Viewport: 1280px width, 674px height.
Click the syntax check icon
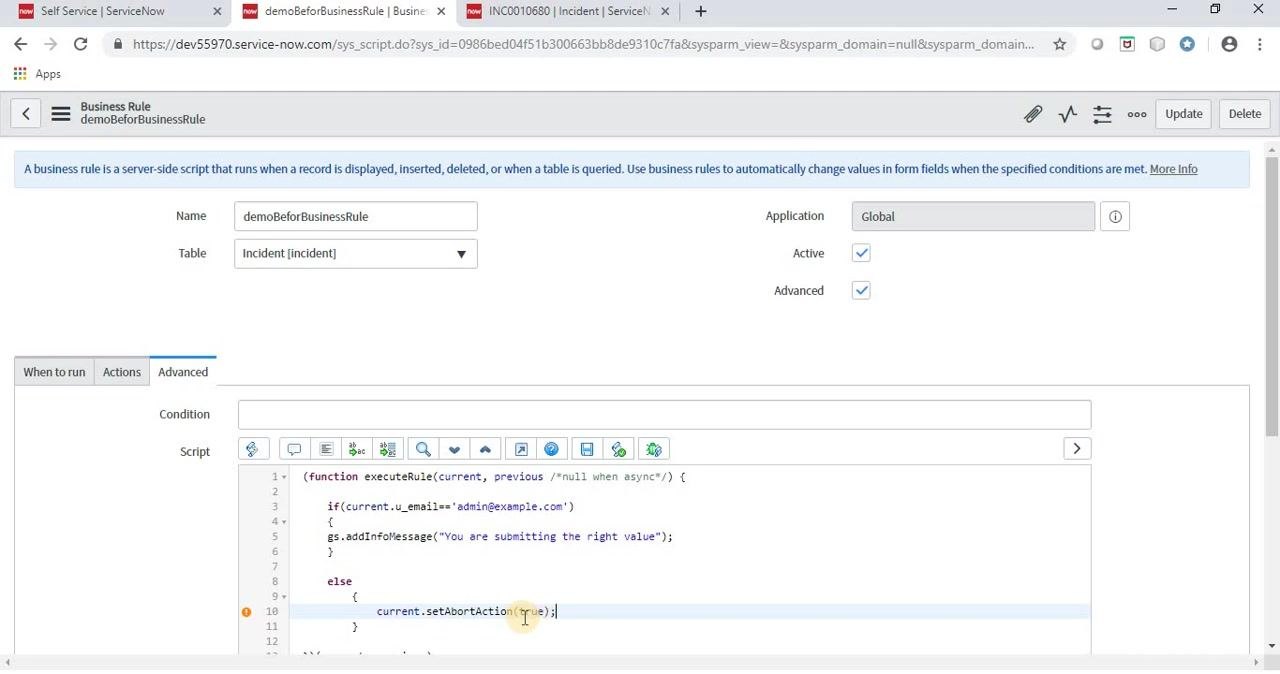pyautogui.click(x=618, y=450)
